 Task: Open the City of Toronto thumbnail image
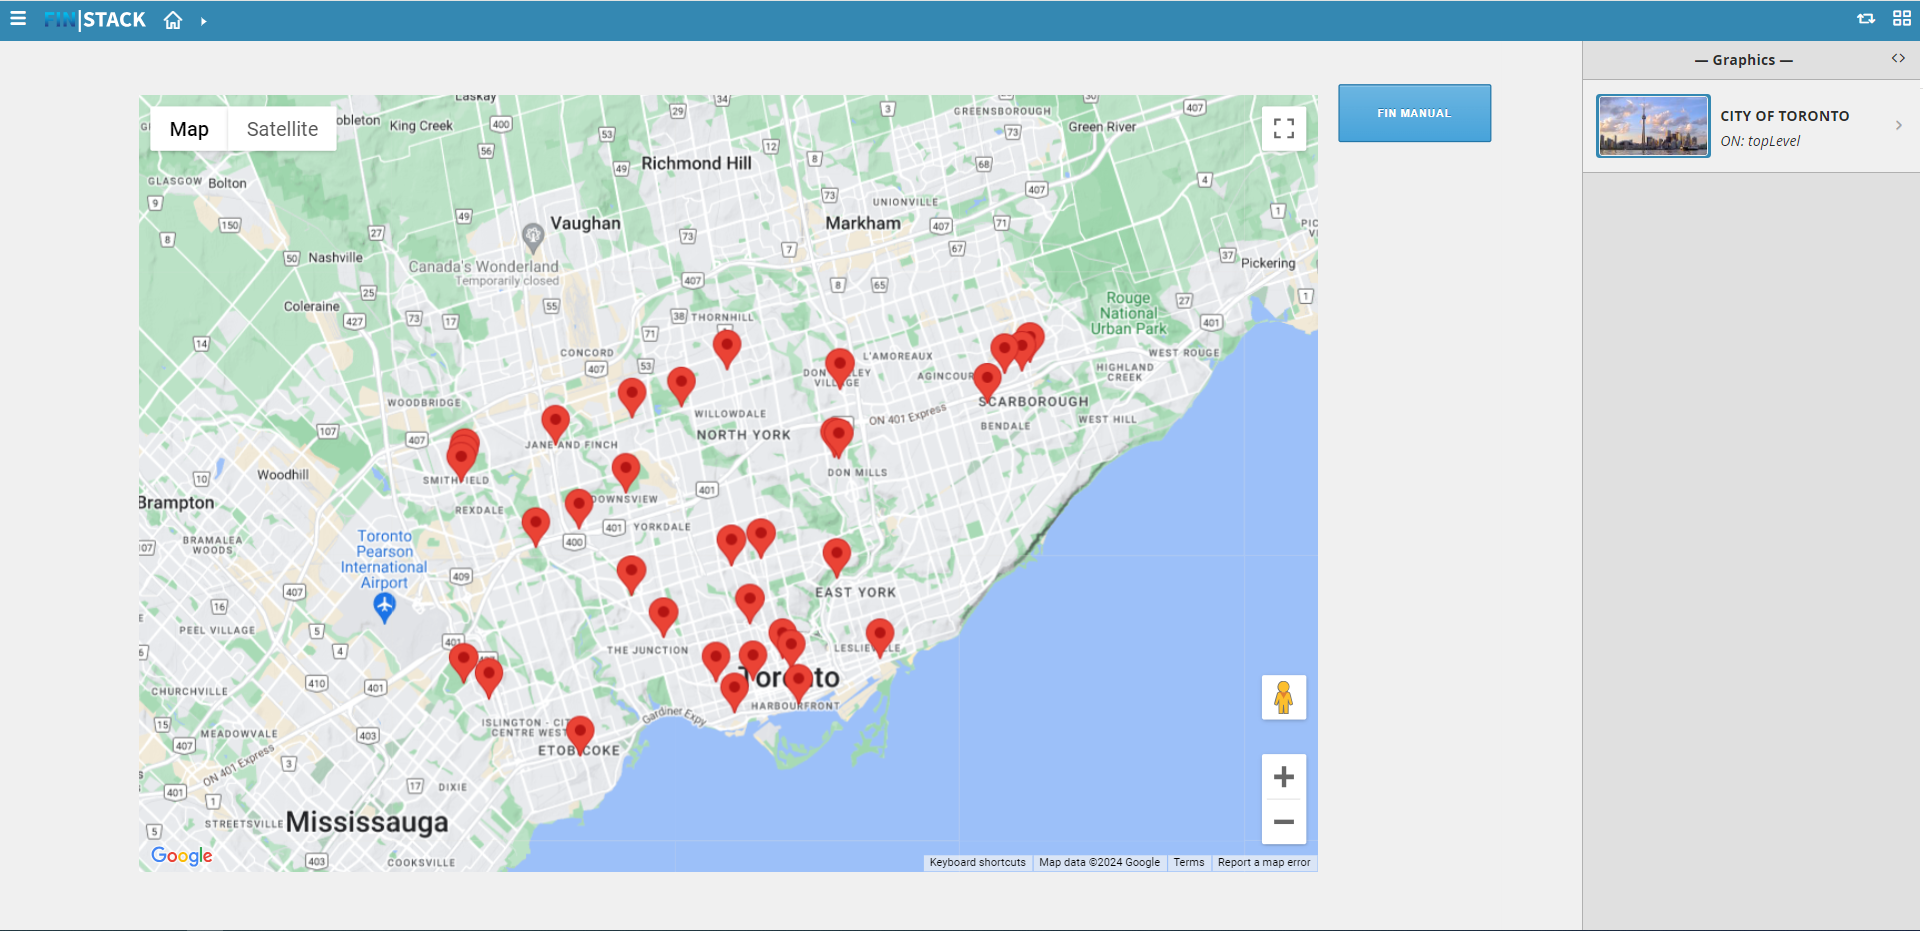click(1653, 126)
